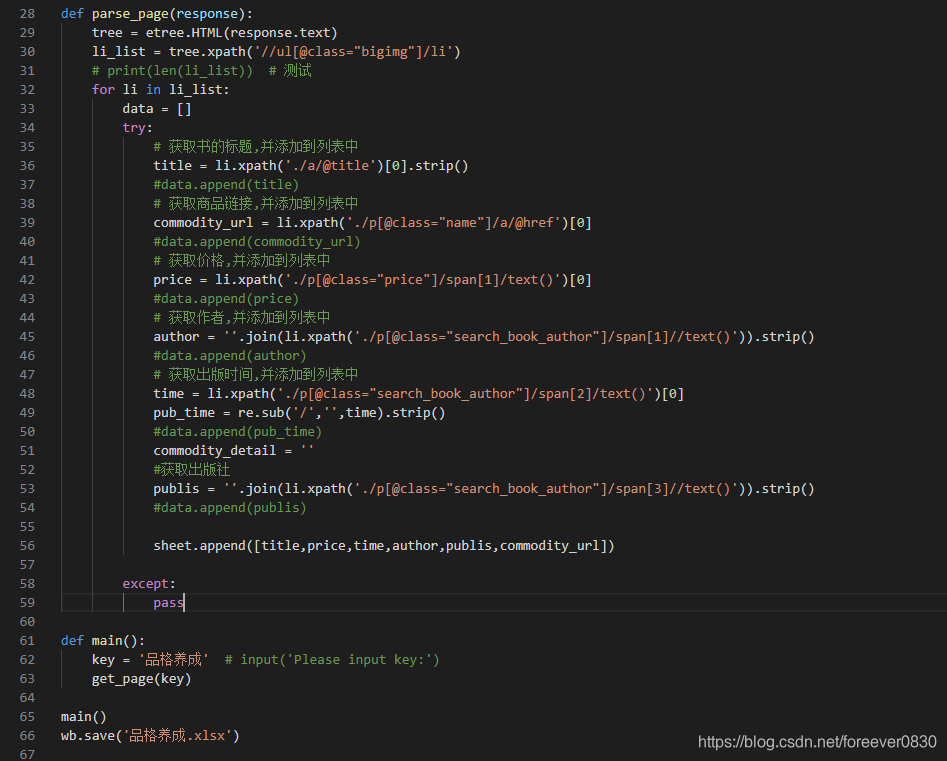Click the sheet.append list line
The width and height of the screenshot is (947, 761).
[384, 545]
